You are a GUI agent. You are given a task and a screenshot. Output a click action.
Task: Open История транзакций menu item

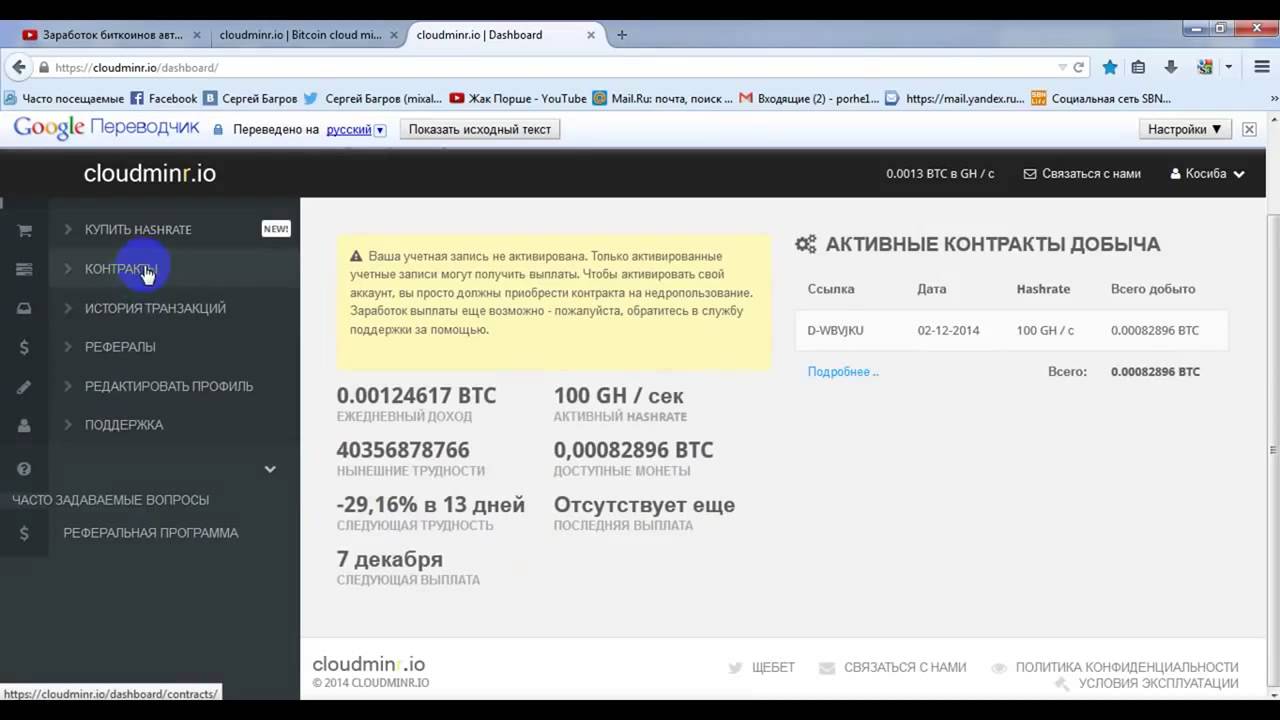click(155, 308)
